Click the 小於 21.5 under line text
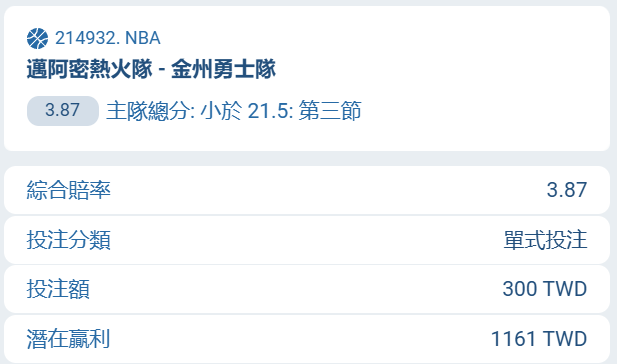This screenshot has height=364, width=617. (245, 111)
